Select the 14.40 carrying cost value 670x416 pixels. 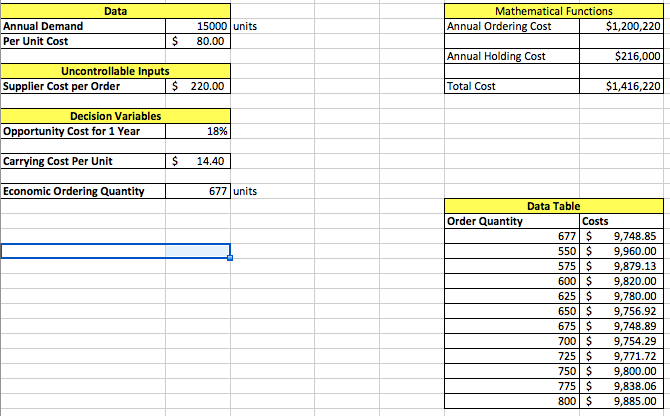[x=198, y=161]
